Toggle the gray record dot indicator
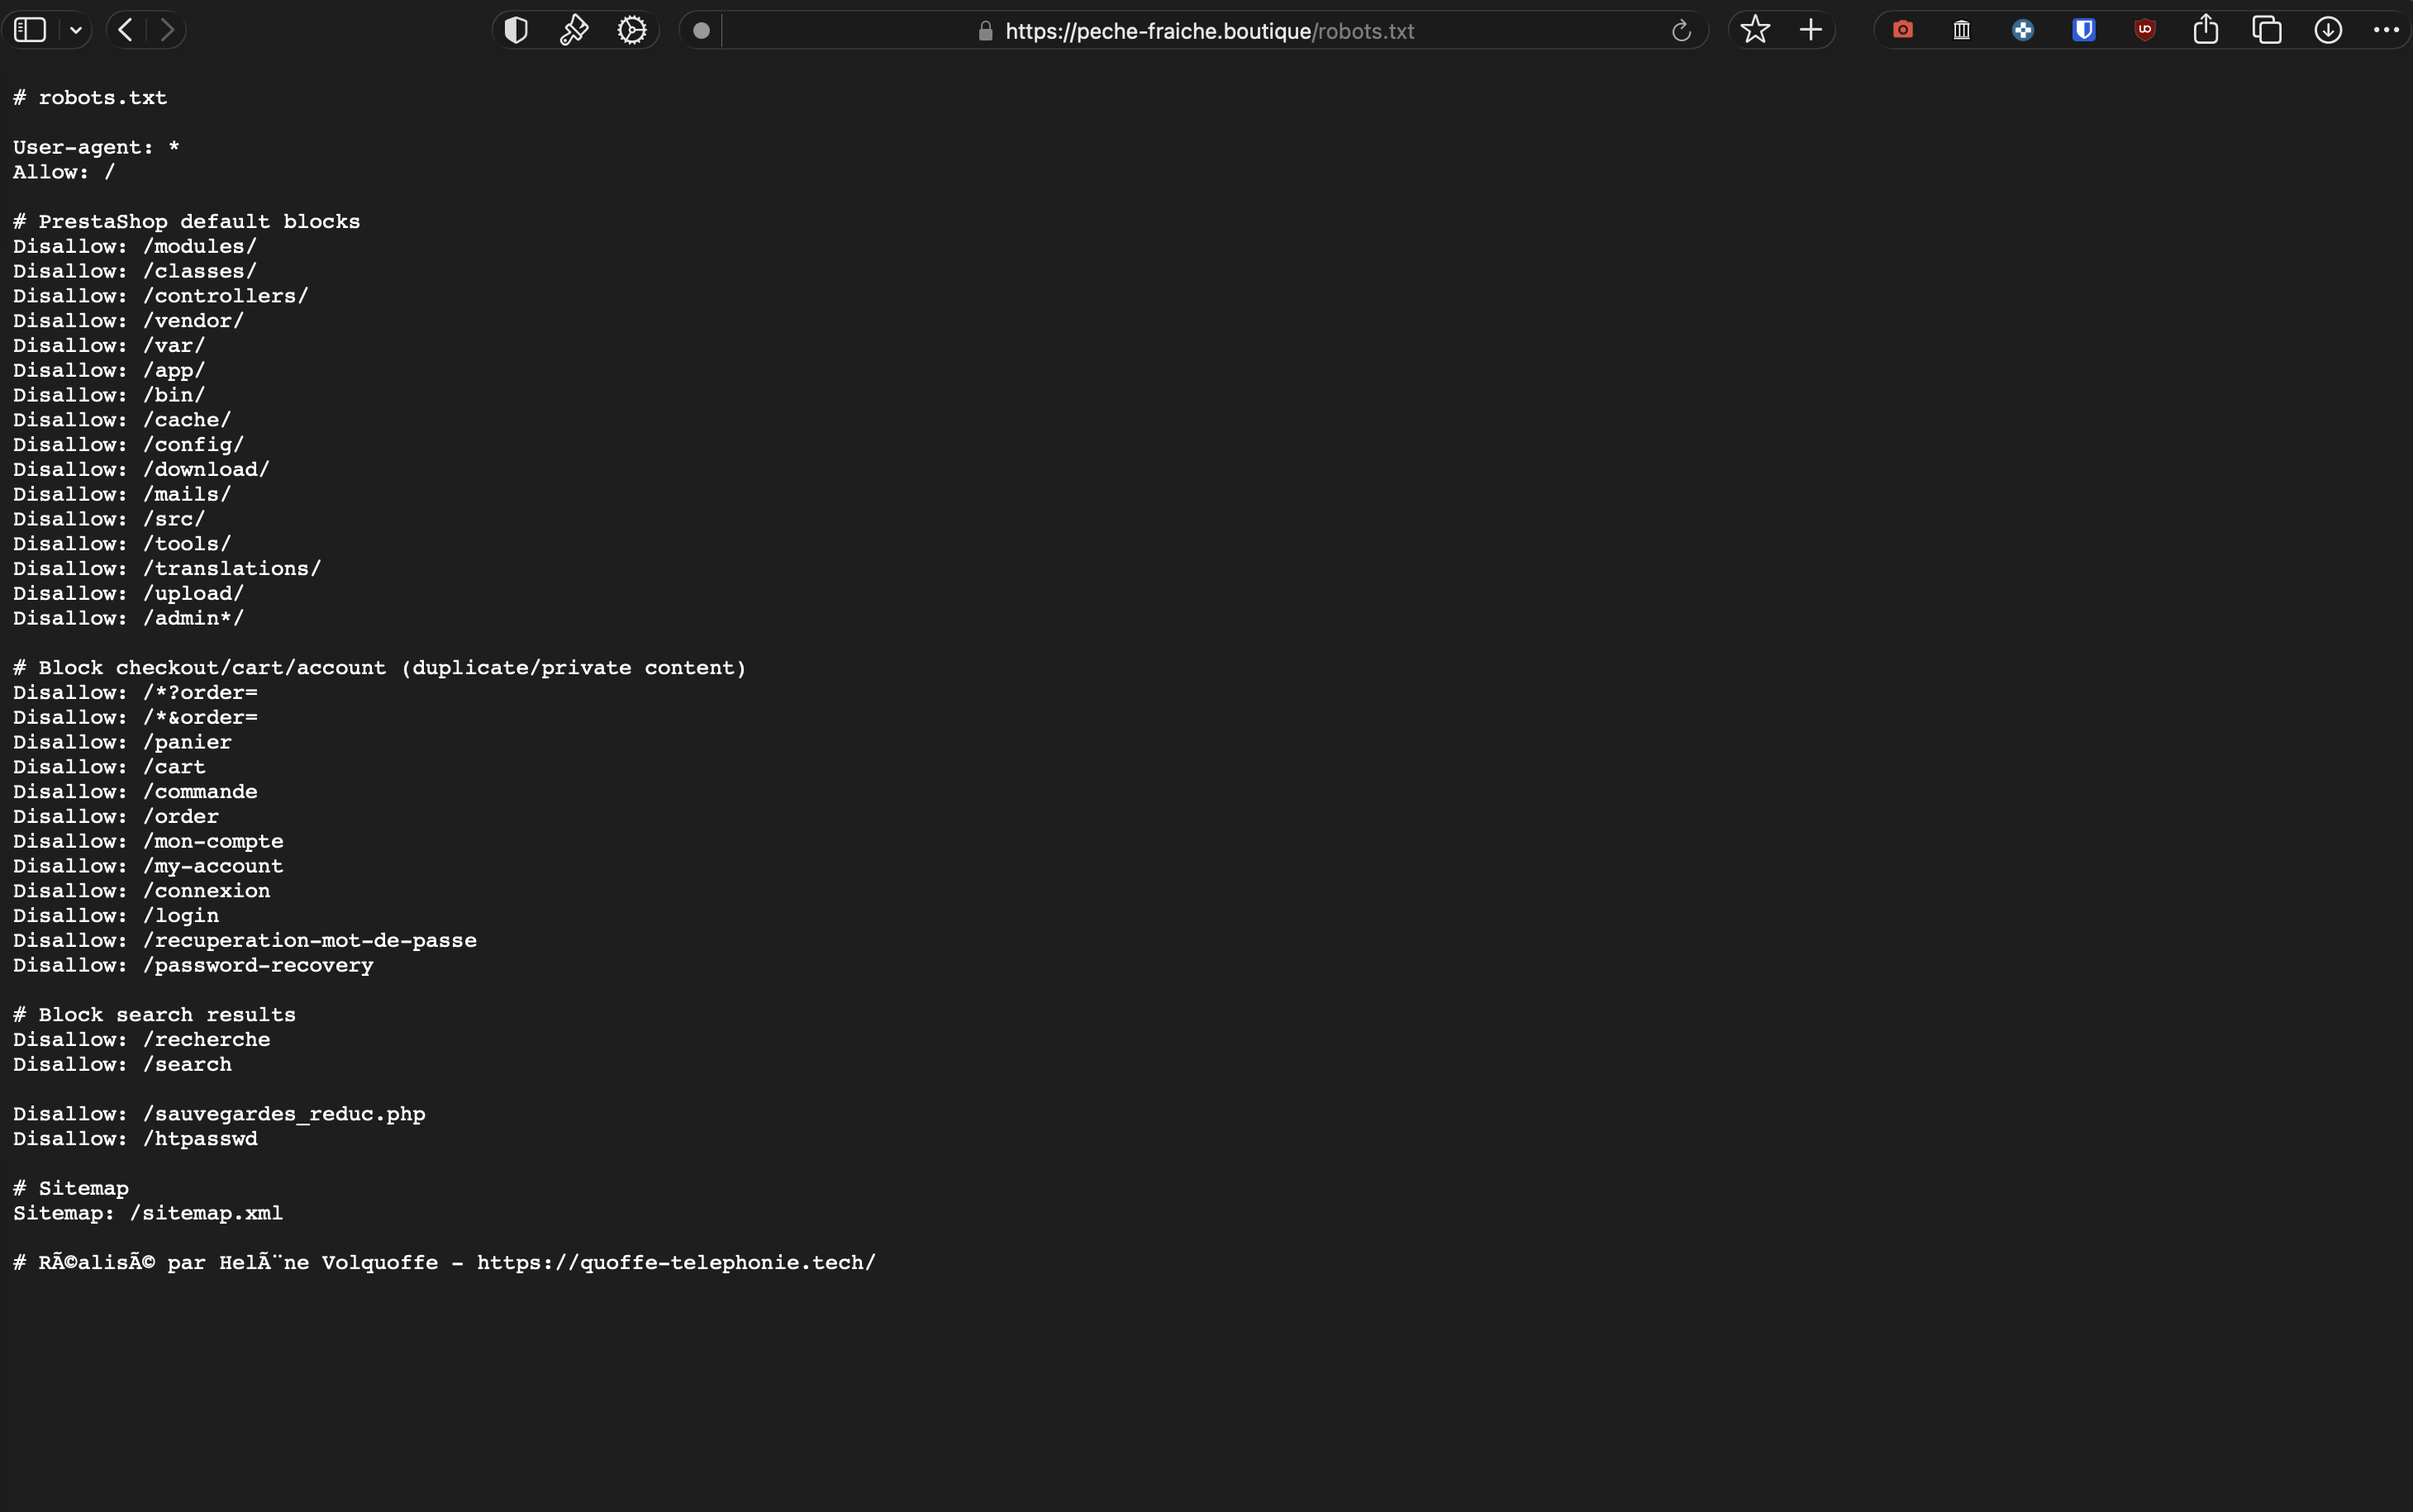This screenshot has height=1512, width=2413. click(x=702, y=30)
